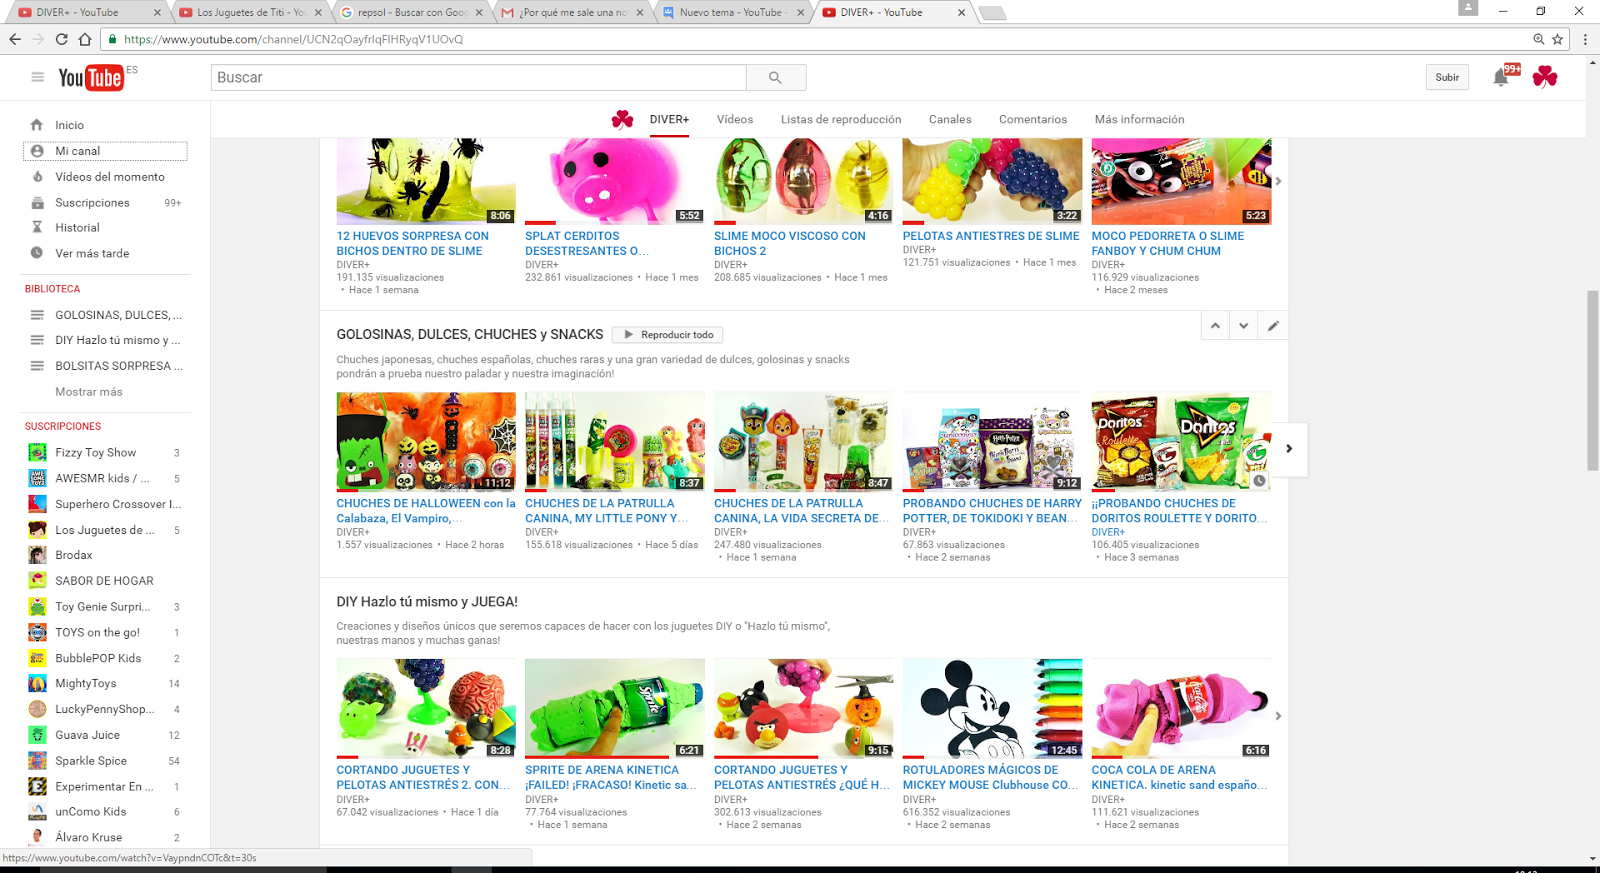Click the browser address bar URL
The width and height of the screenshot is (1600, 873).
tap(293, 39)
